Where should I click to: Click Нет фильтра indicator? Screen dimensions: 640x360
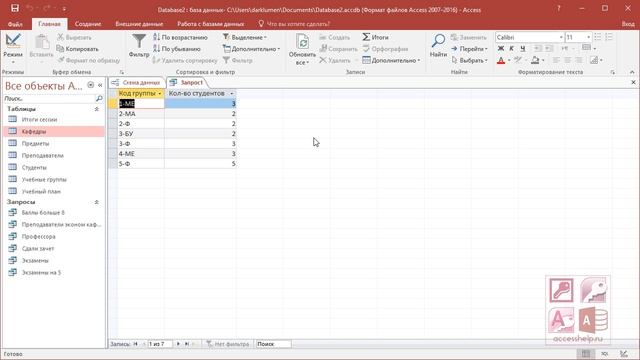coord(228,344)
